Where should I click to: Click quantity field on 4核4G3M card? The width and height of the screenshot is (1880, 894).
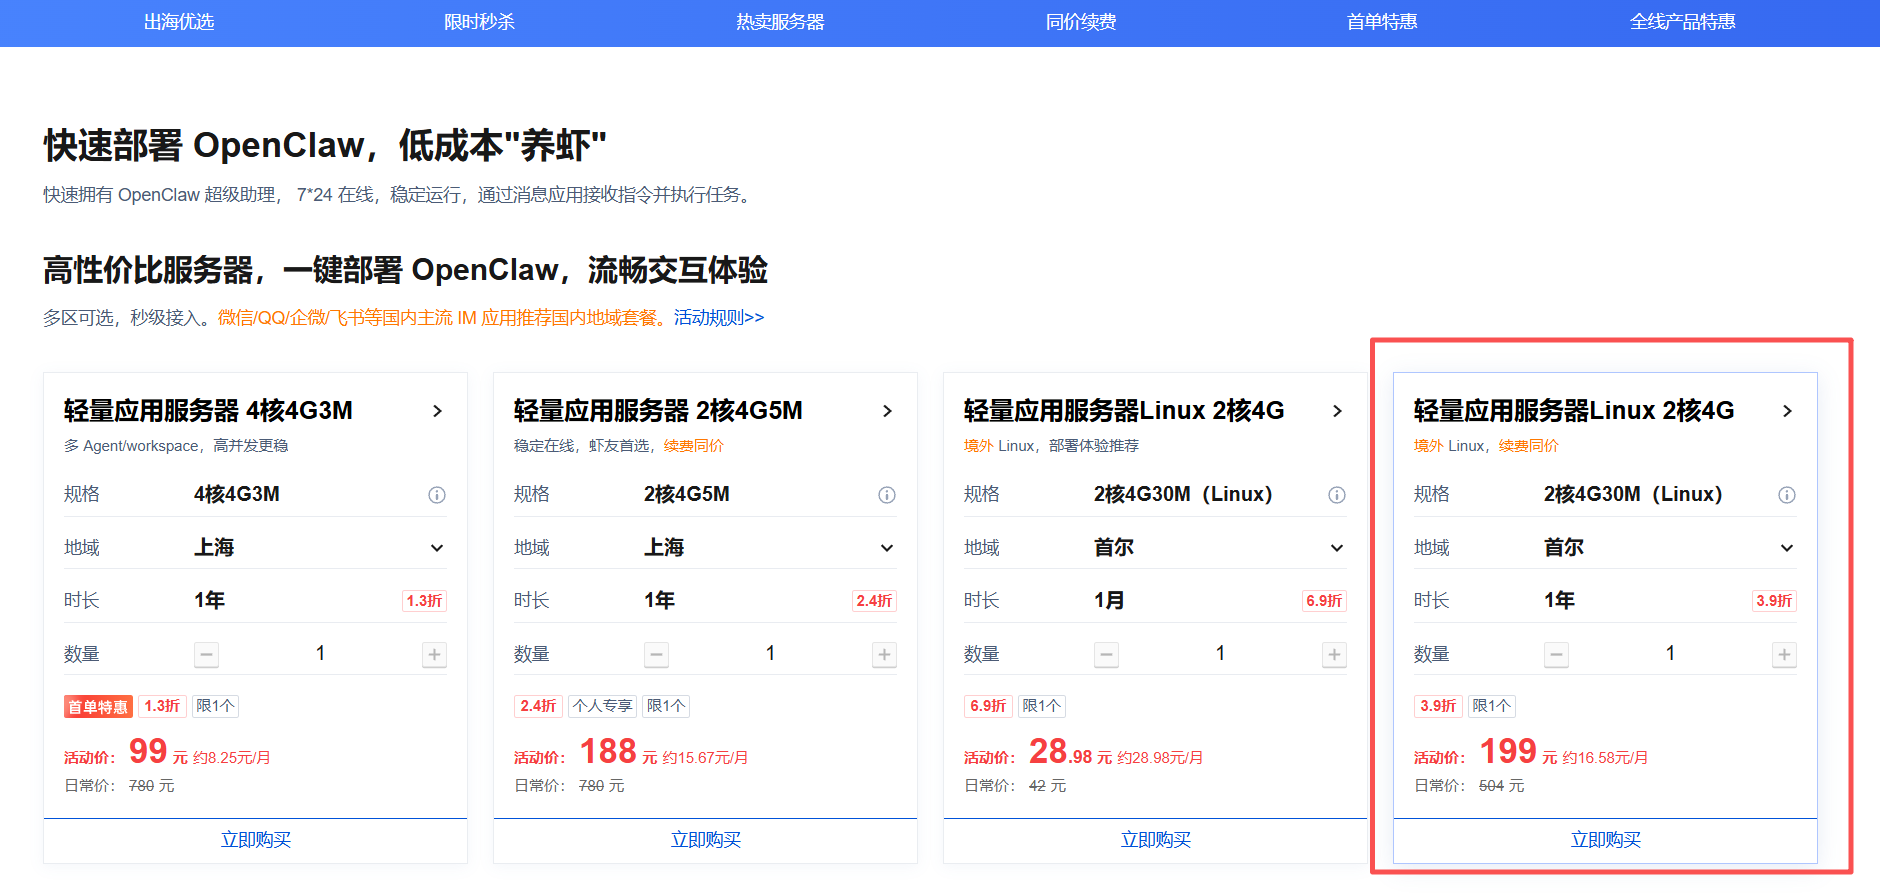point(320,654)
